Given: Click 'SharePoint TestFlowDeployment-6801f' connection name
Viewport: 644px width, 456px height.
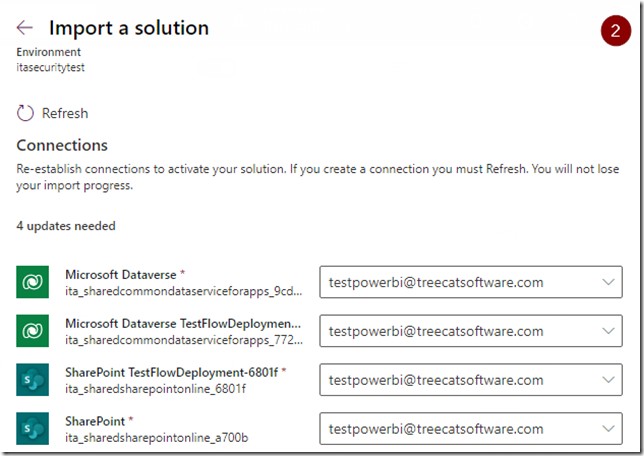Looking at the screenshot, I should point(172,373).
